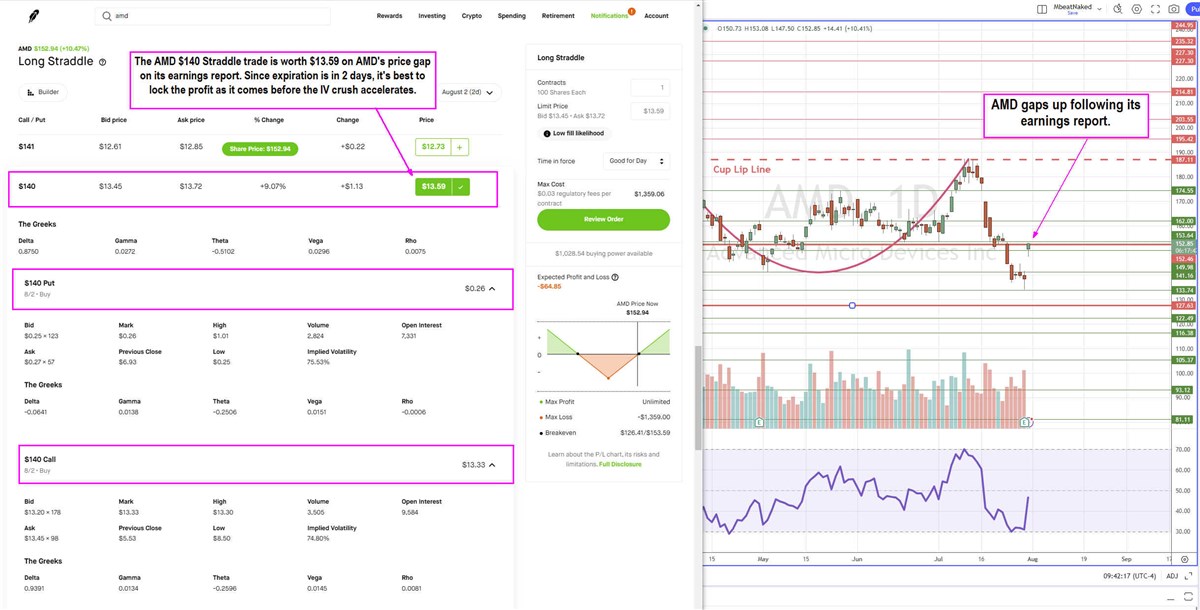Click the Expected Profit and Loss help icon
The width and height of the screenshot is (1200, 610).
(614, 277)
